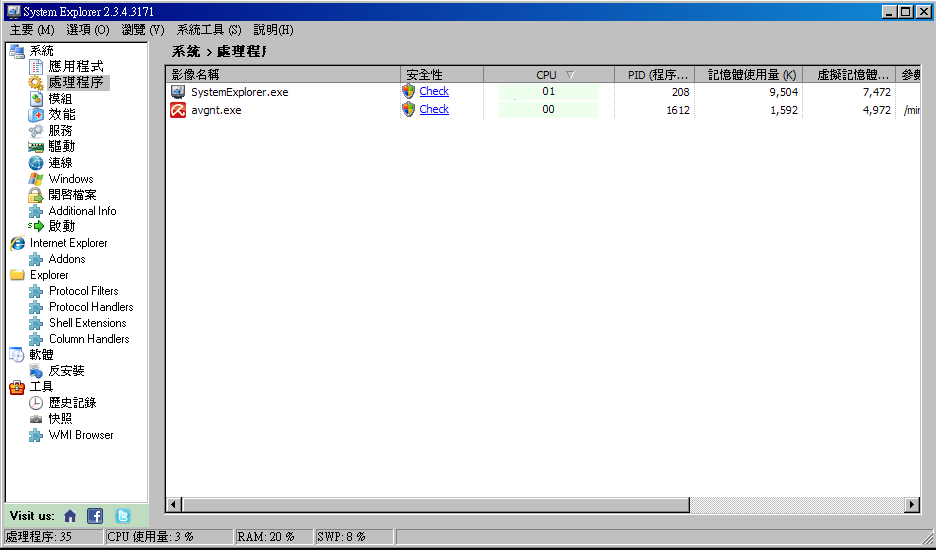Open the Twitter page icon

122,516
